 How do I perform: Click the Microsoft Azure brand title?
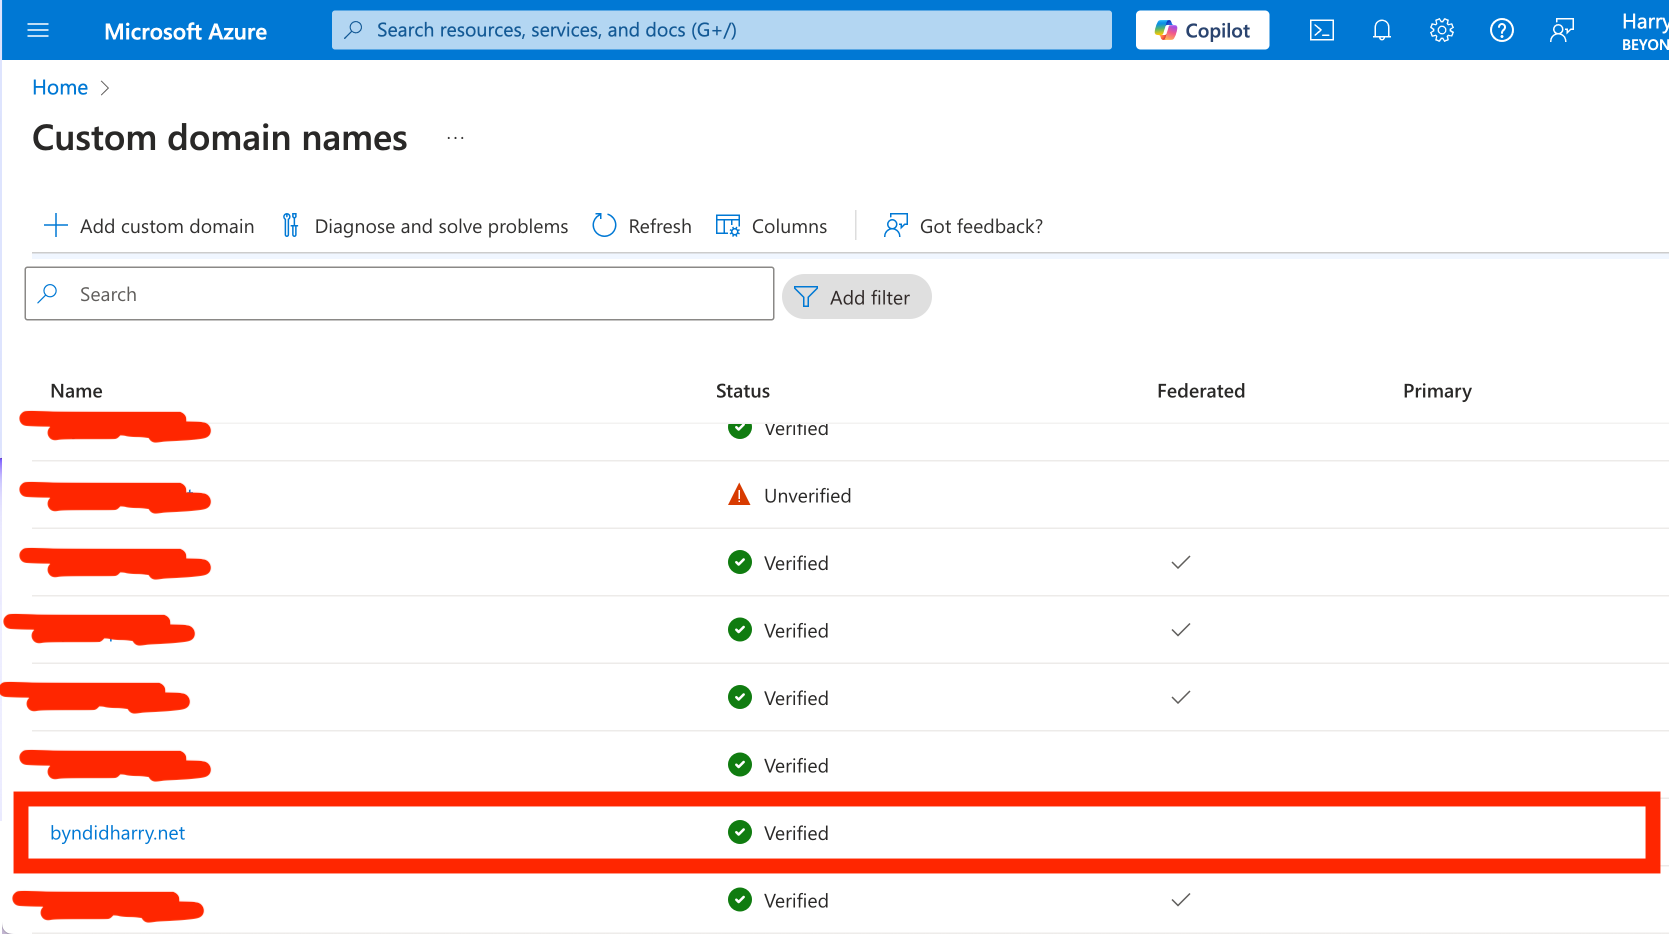[x=185, y=32]
